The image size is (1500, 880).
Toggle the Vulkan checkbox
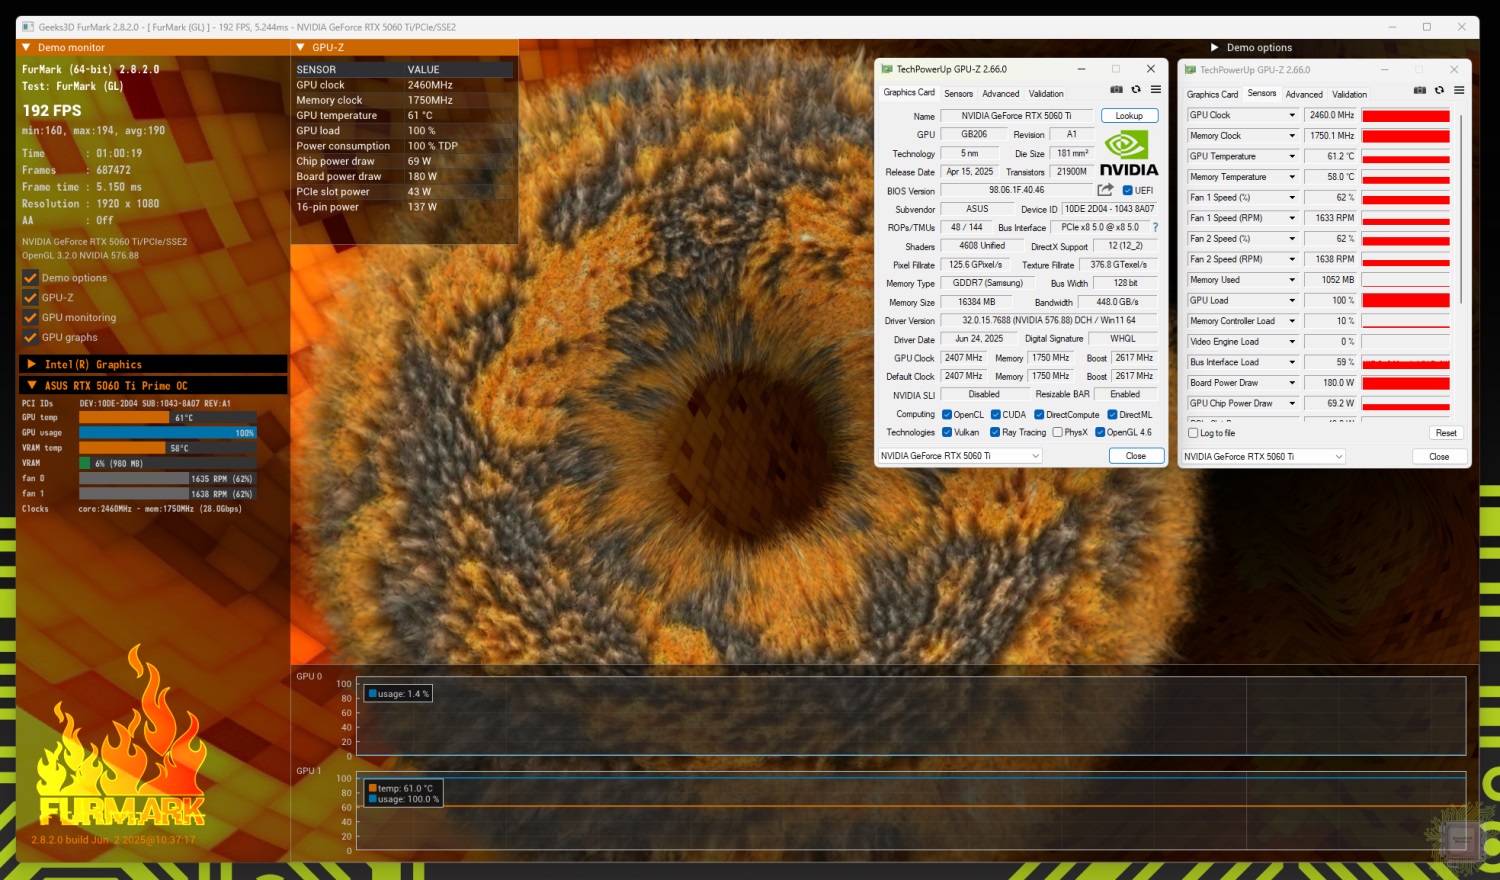(947, 432)
